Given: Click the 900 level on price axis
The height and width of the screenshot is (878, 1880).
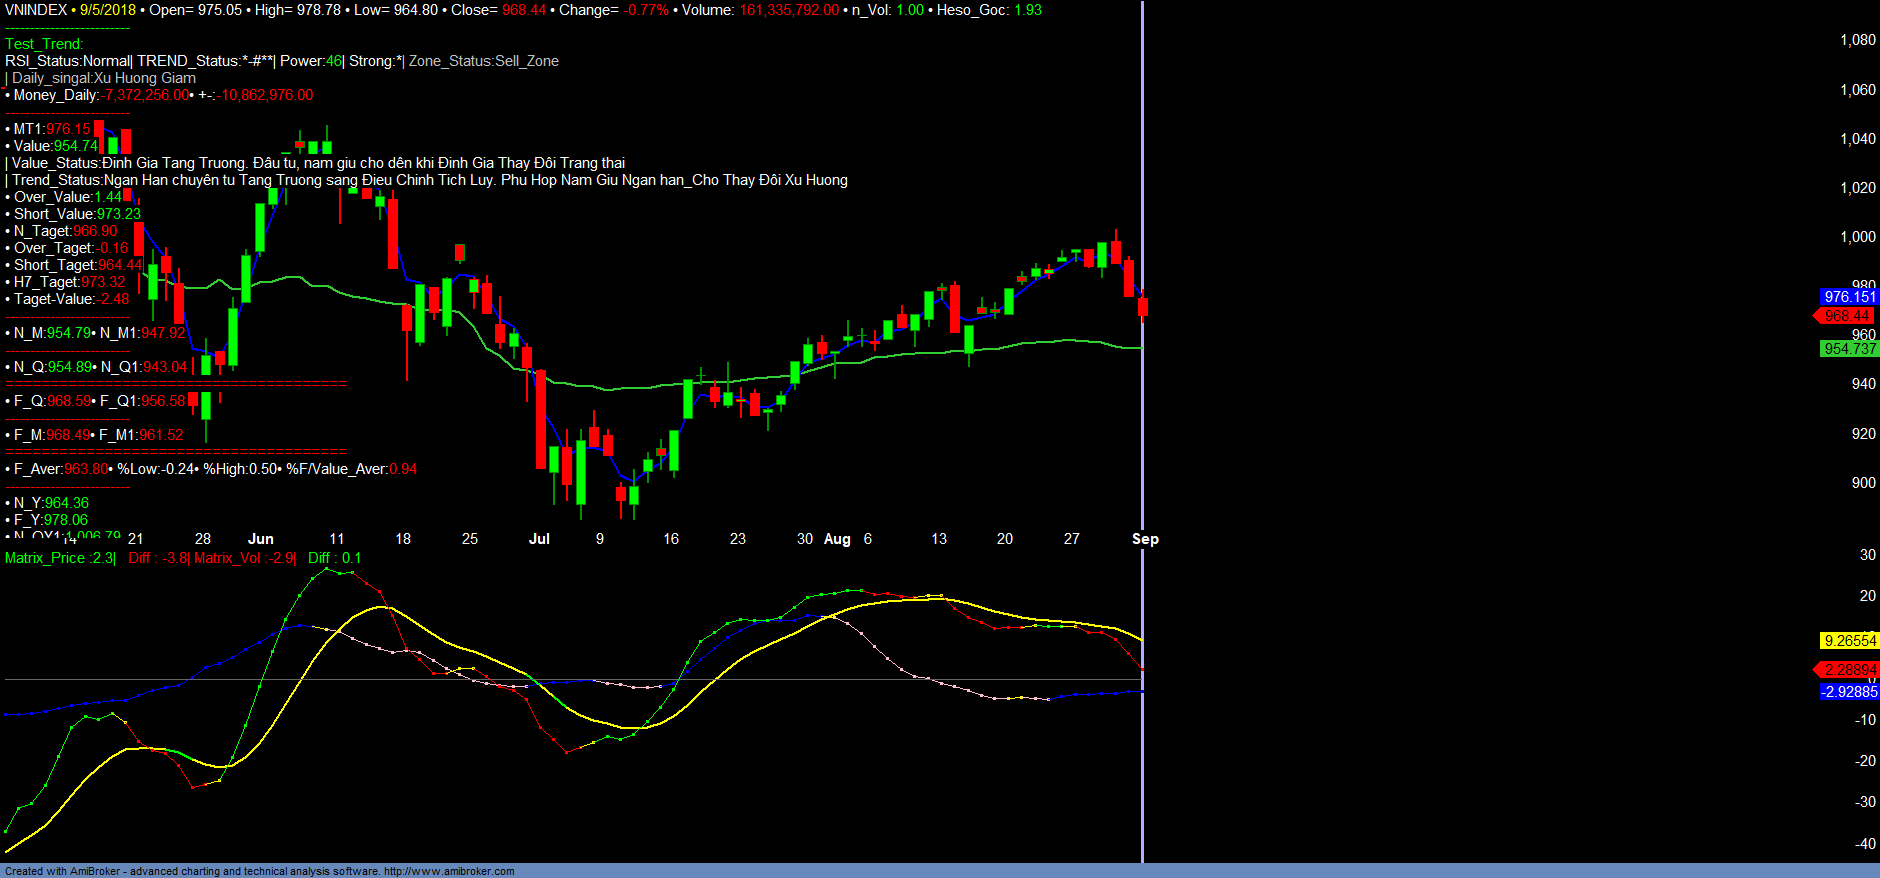Looking at the screenshot, I should click(x=1863, y=483).
